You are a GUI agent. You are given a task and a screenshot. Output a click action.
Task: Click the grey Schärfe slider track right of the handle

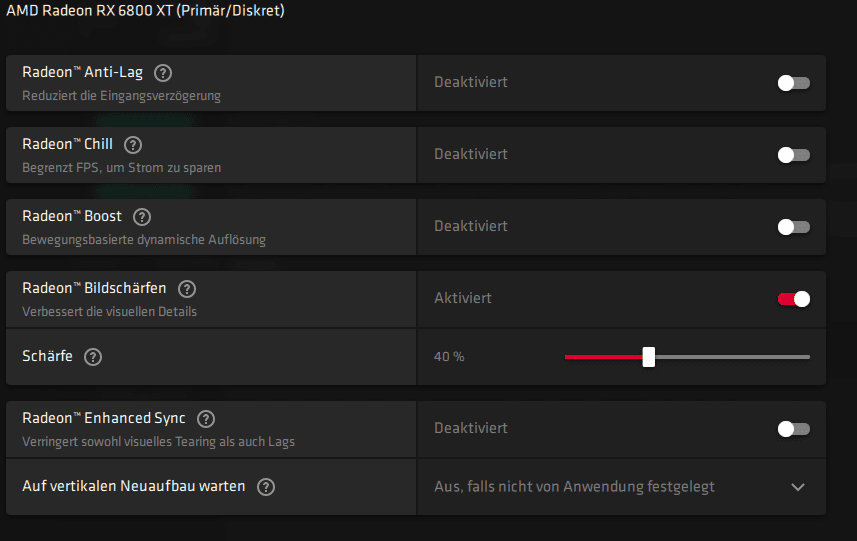tap(732, 357)
